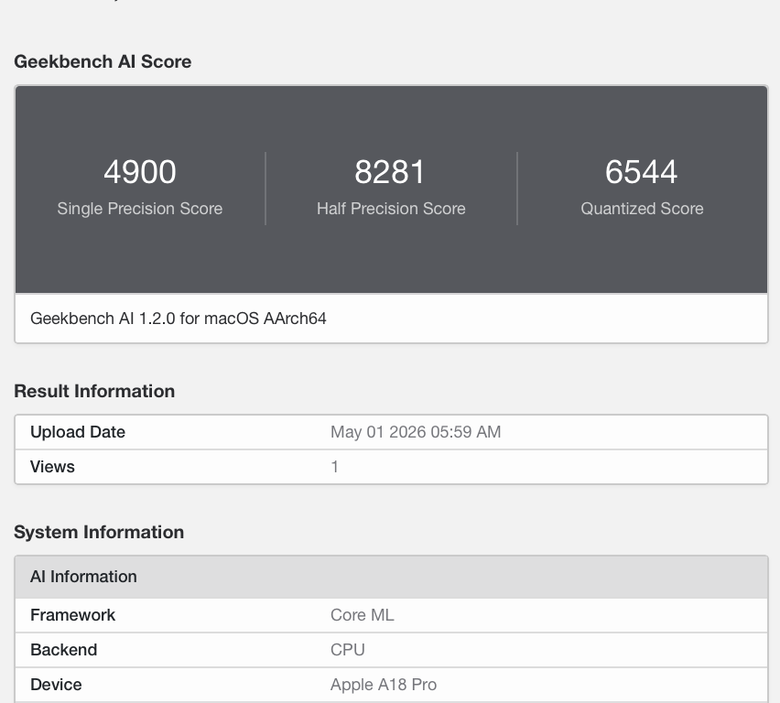Select the Half Precision Score value 8281
The width and height of the screenshot is (780, 703).
tap(390, 172)
